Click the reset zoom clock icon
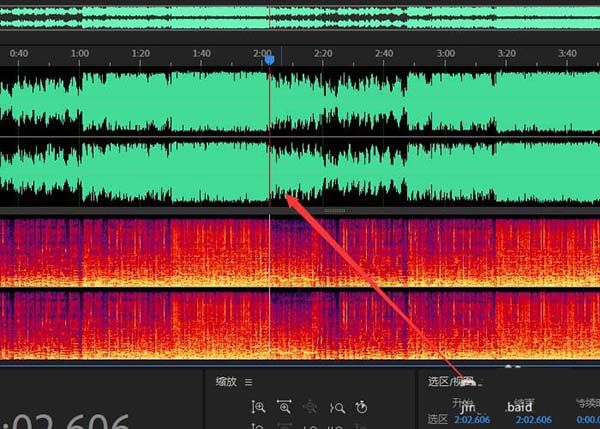This screenshot has height=429, width=600. click(361, 408)
